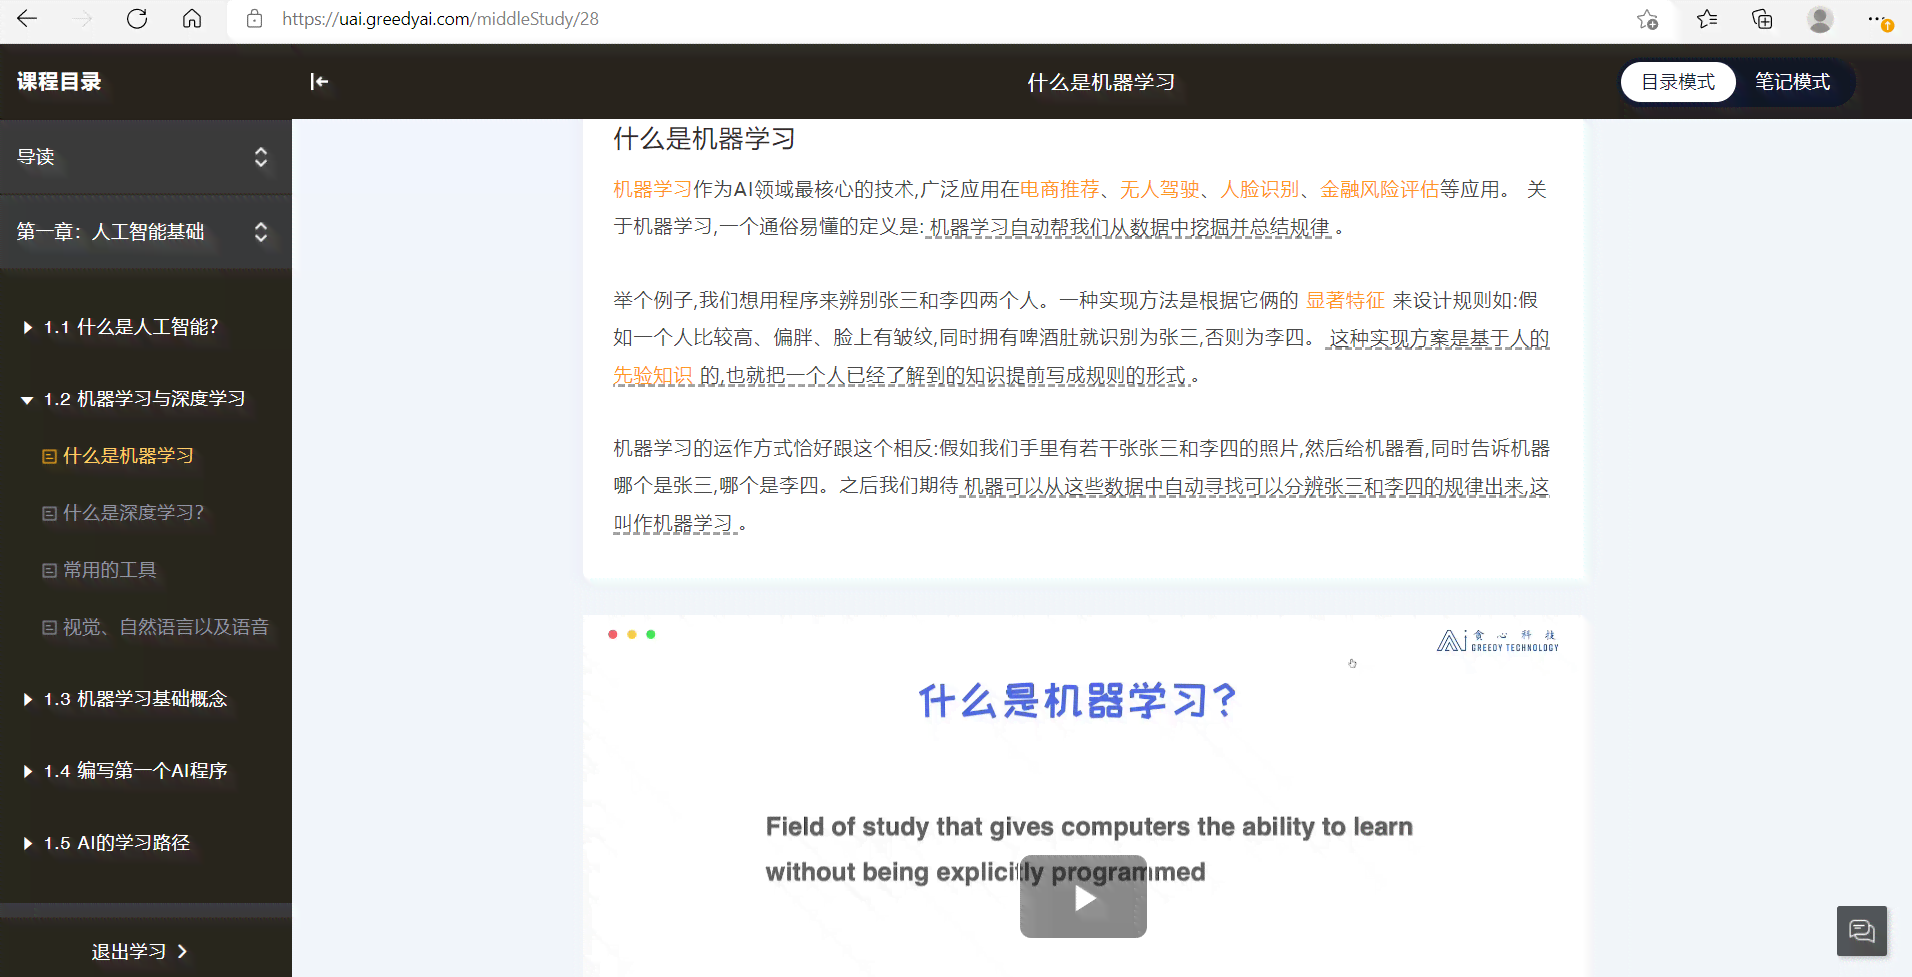The image size is (1912, 977).
Task: Open lesson 什么是机器学习 in sidebar
Action: [x=128, y=456]
